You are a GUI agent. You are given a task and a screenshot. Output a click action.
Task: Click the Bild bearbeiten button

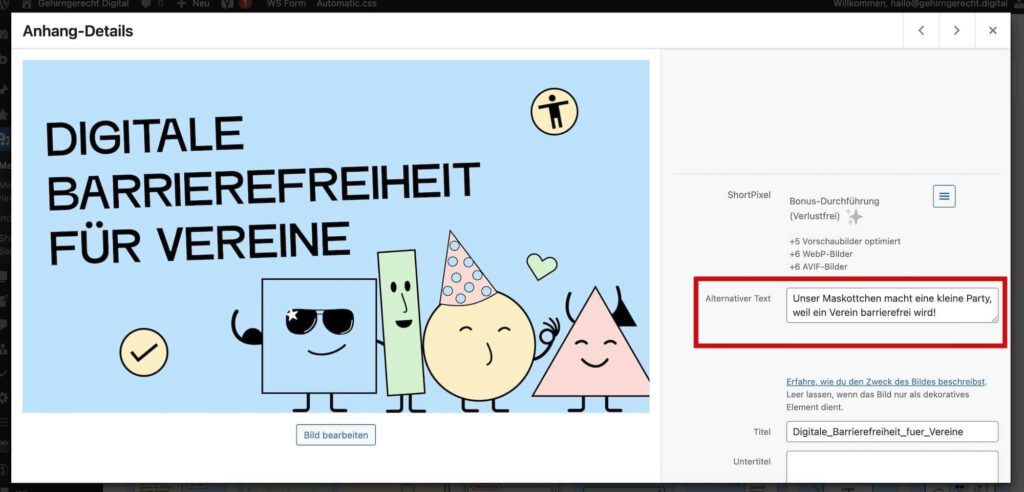tap(336, 435)
